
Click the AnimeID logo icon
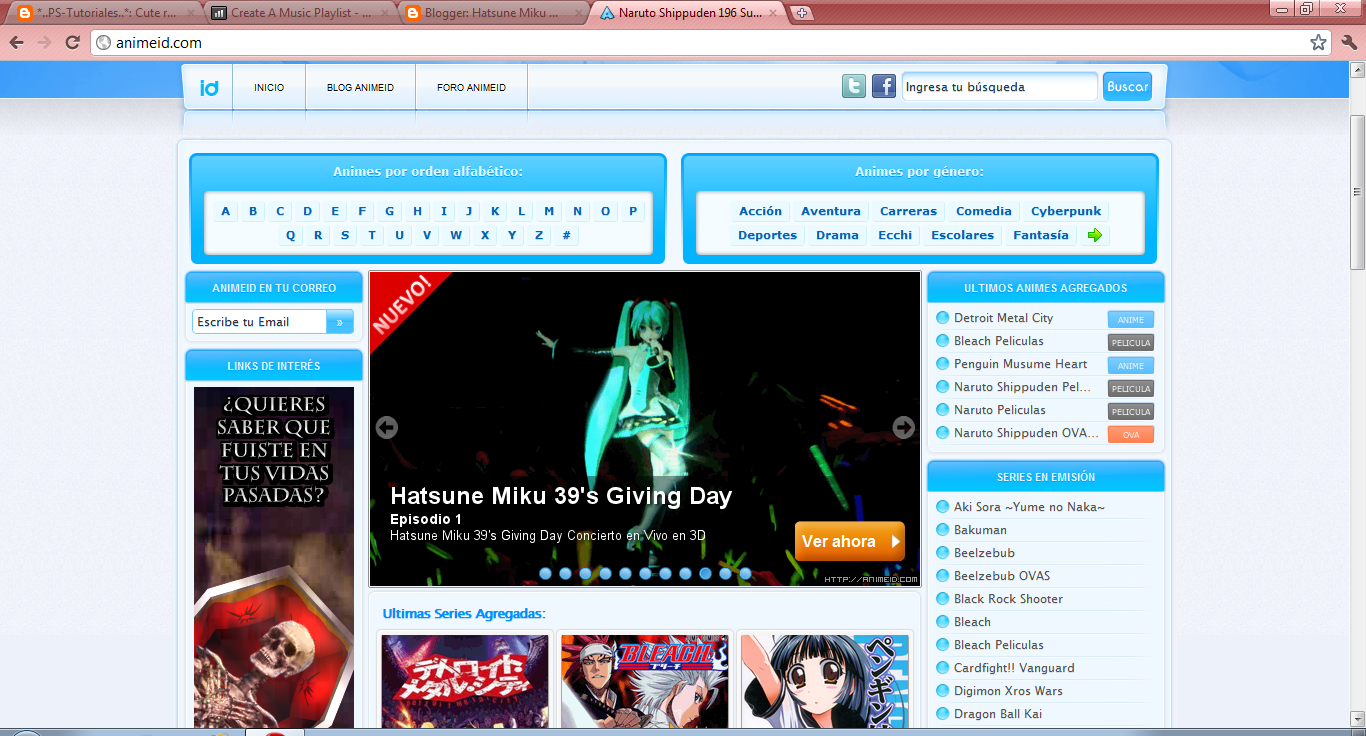coord(209,88)
